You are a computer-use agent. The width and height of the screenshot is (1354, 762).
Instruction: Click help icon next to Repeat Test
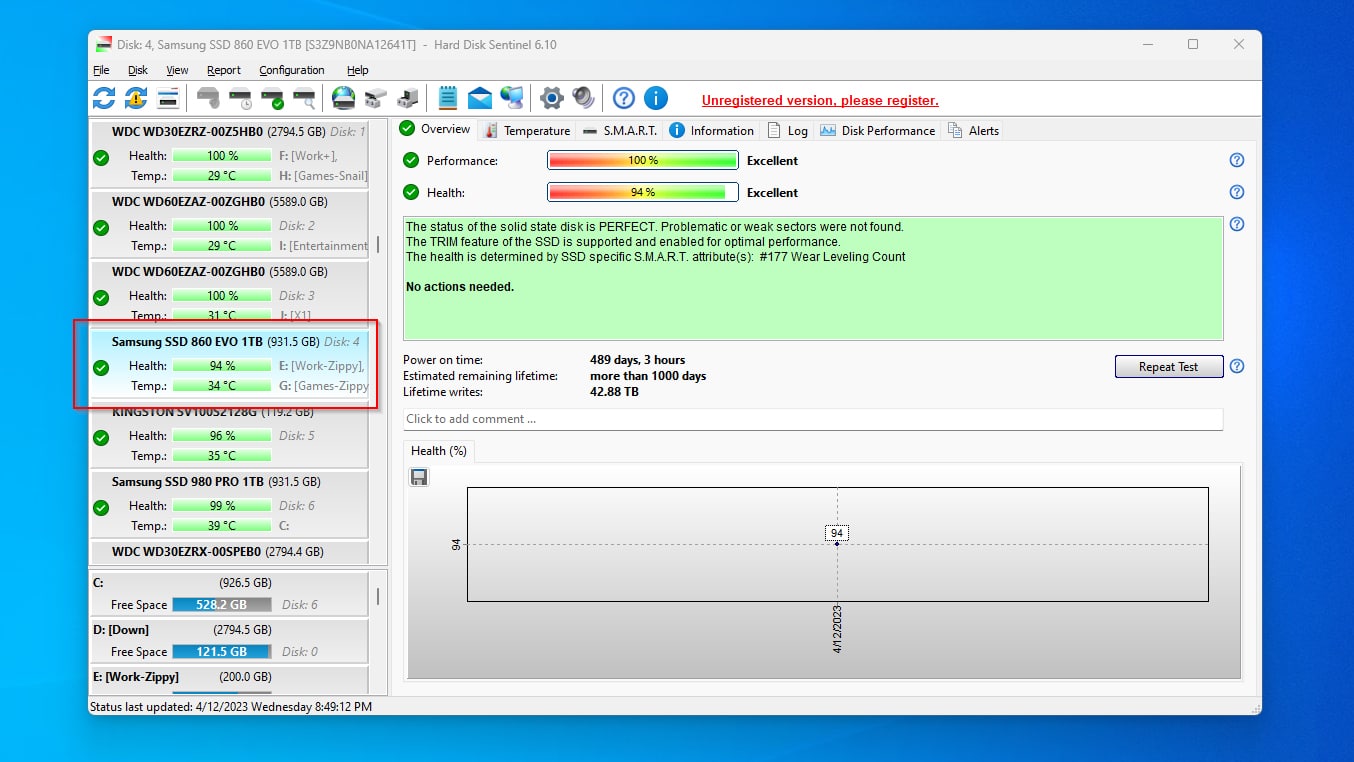click(x=1237, y=366)
